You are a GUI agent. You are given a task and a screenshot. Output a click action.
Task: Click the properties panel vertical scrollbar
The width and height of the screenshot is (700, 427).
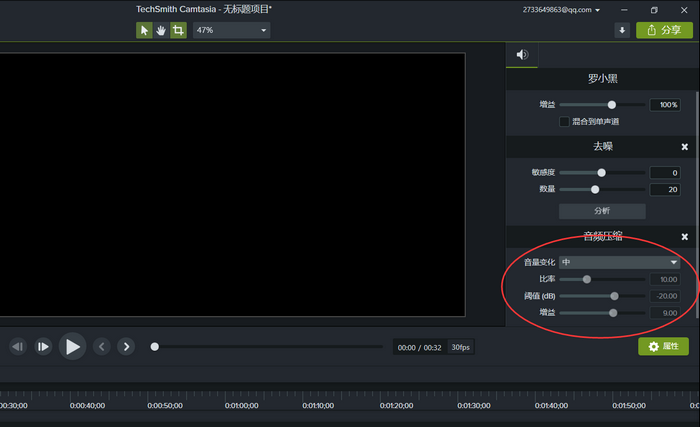(697, 205)
